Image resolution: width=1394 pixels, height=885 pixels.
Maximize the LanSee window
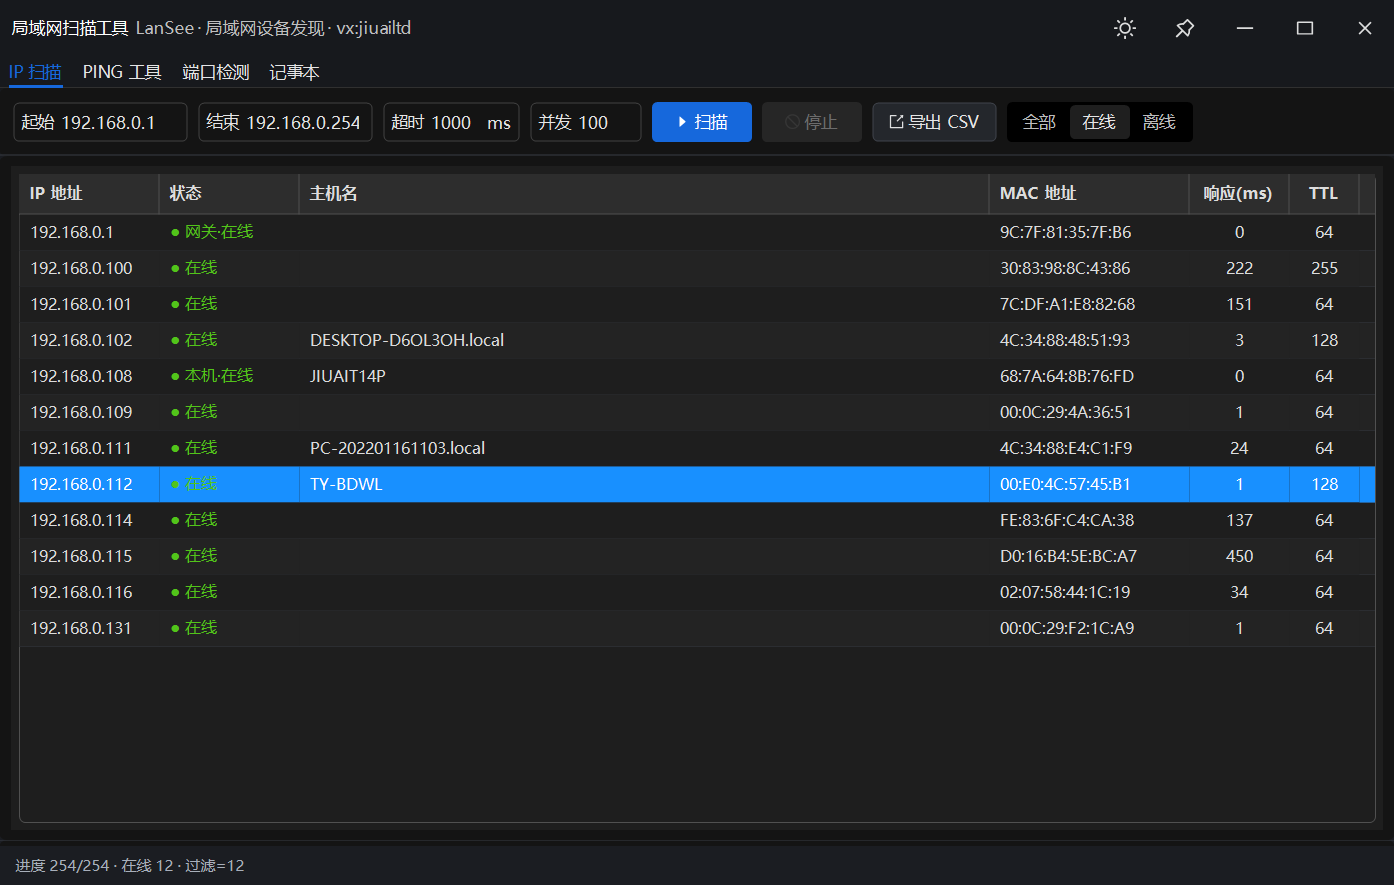click(x=1305, y=28)
